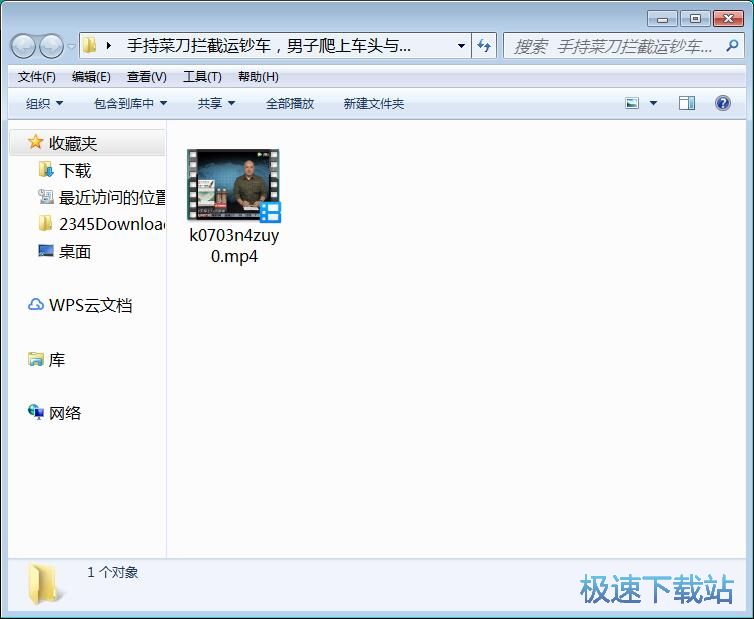Click the WPS cloud icon
This screenshot has height=619, width=754.
click(36, 304)
